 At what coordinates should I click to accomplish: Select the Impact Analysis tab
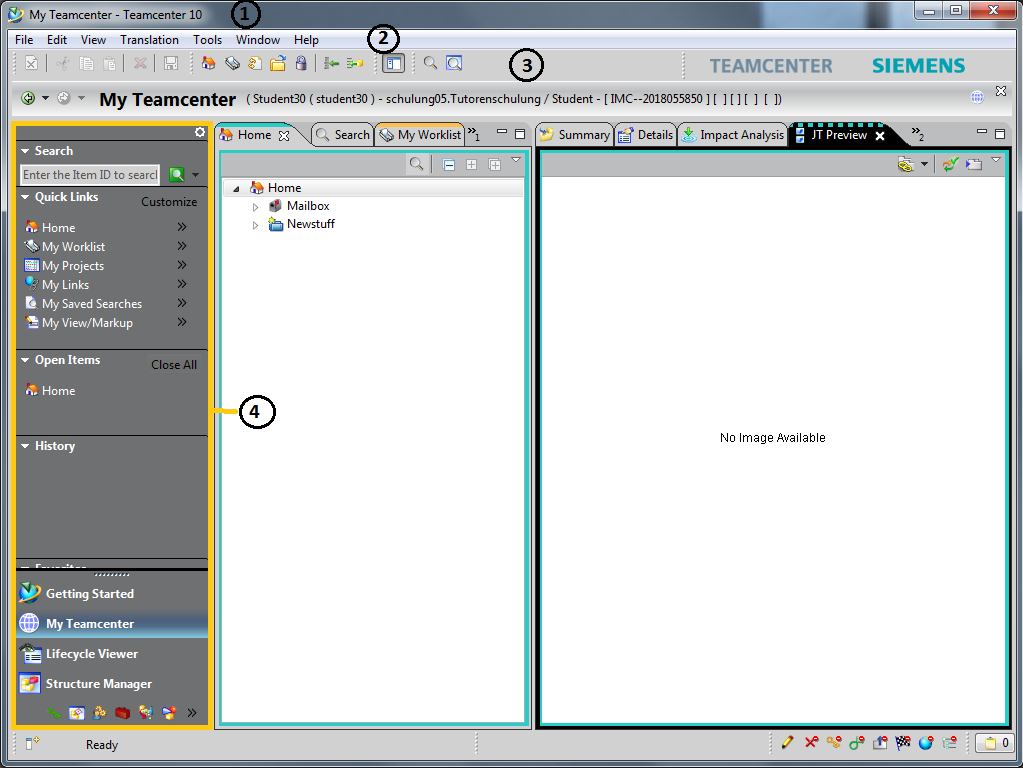coord(732,135)
